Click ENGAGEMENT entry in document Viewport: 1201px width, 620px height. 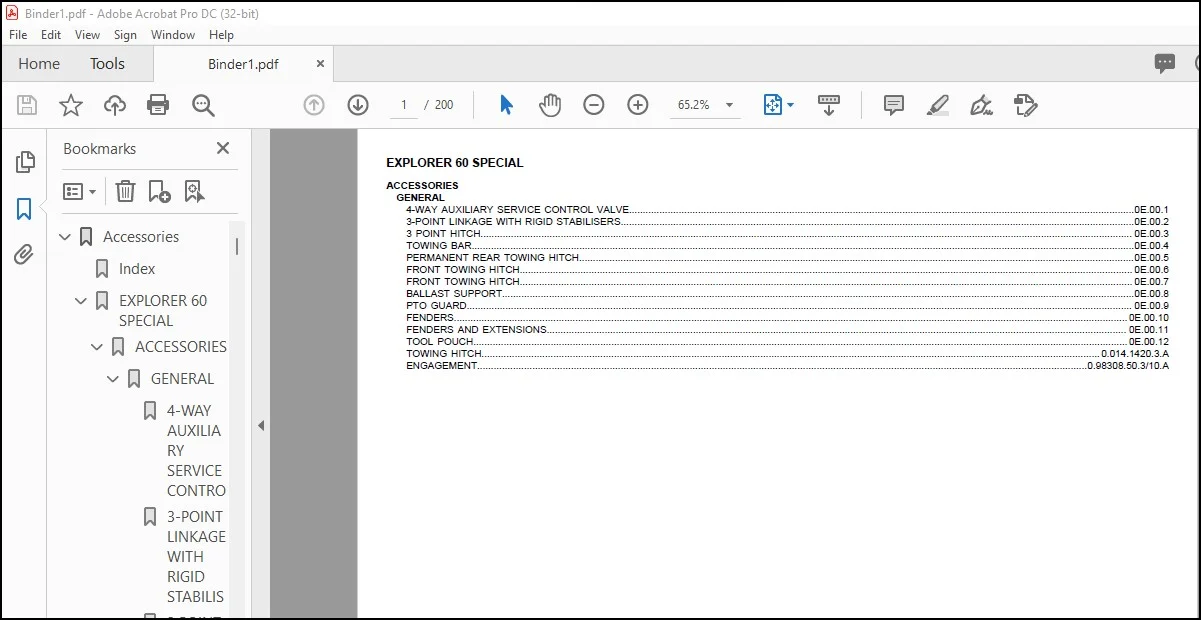click(x=442, y=365)
